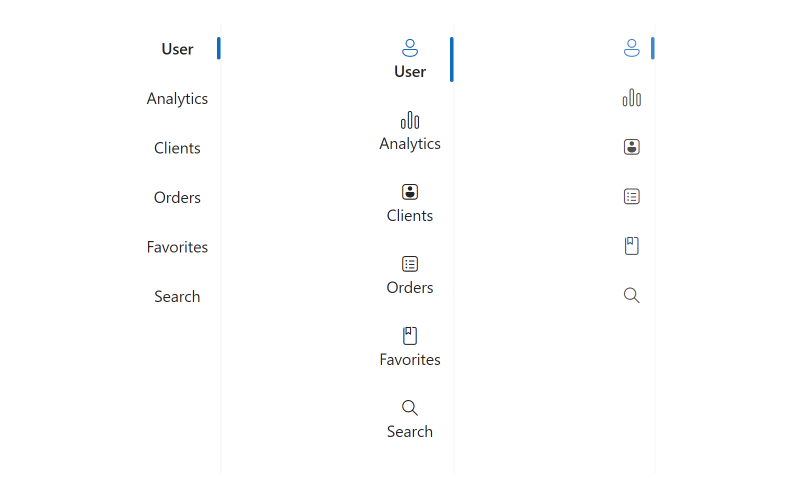The height and width of the screenshot is (500, 800).
Task: Select the bookmark icon in the icon-only list
Action: click(631, 246)
